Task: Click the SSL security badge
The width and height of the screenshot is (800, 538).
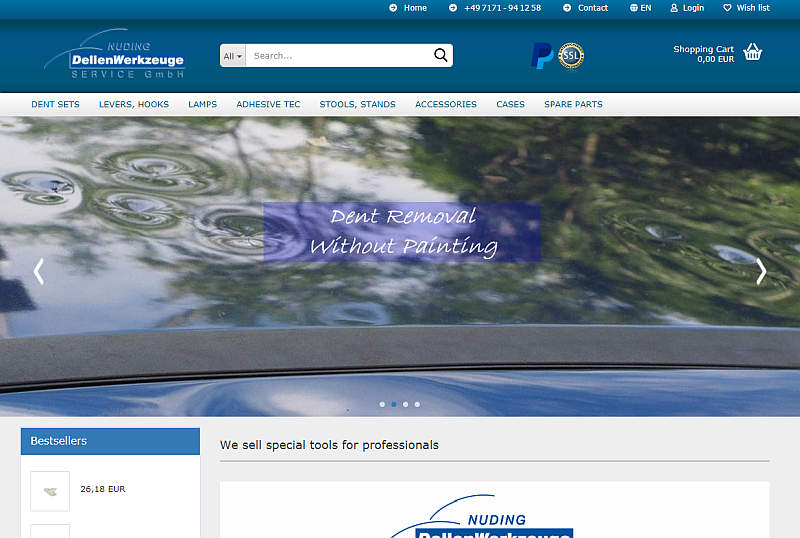Action: [571, 56]
